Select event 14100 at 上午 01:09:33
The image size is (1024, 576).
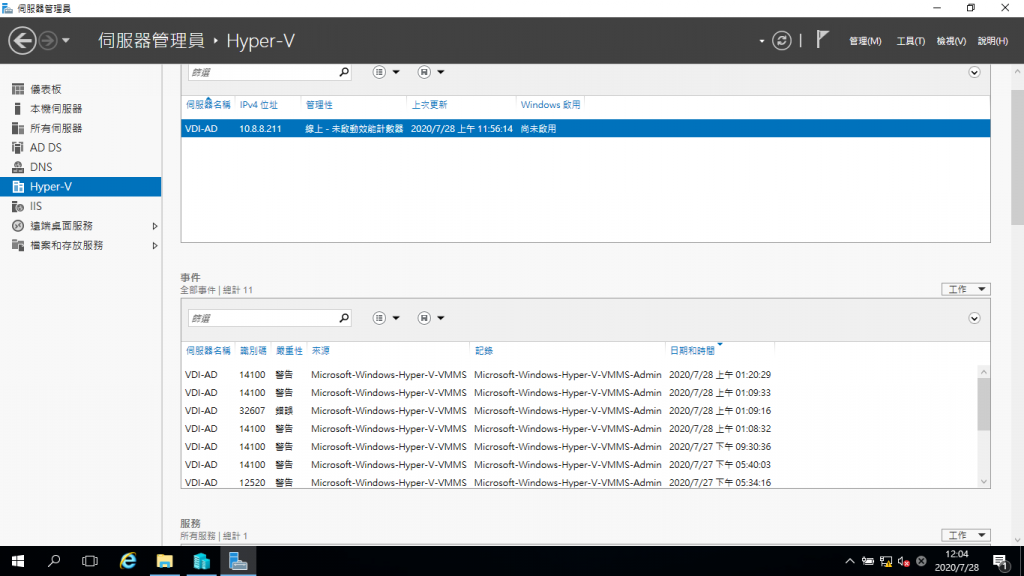coord(579,392)
